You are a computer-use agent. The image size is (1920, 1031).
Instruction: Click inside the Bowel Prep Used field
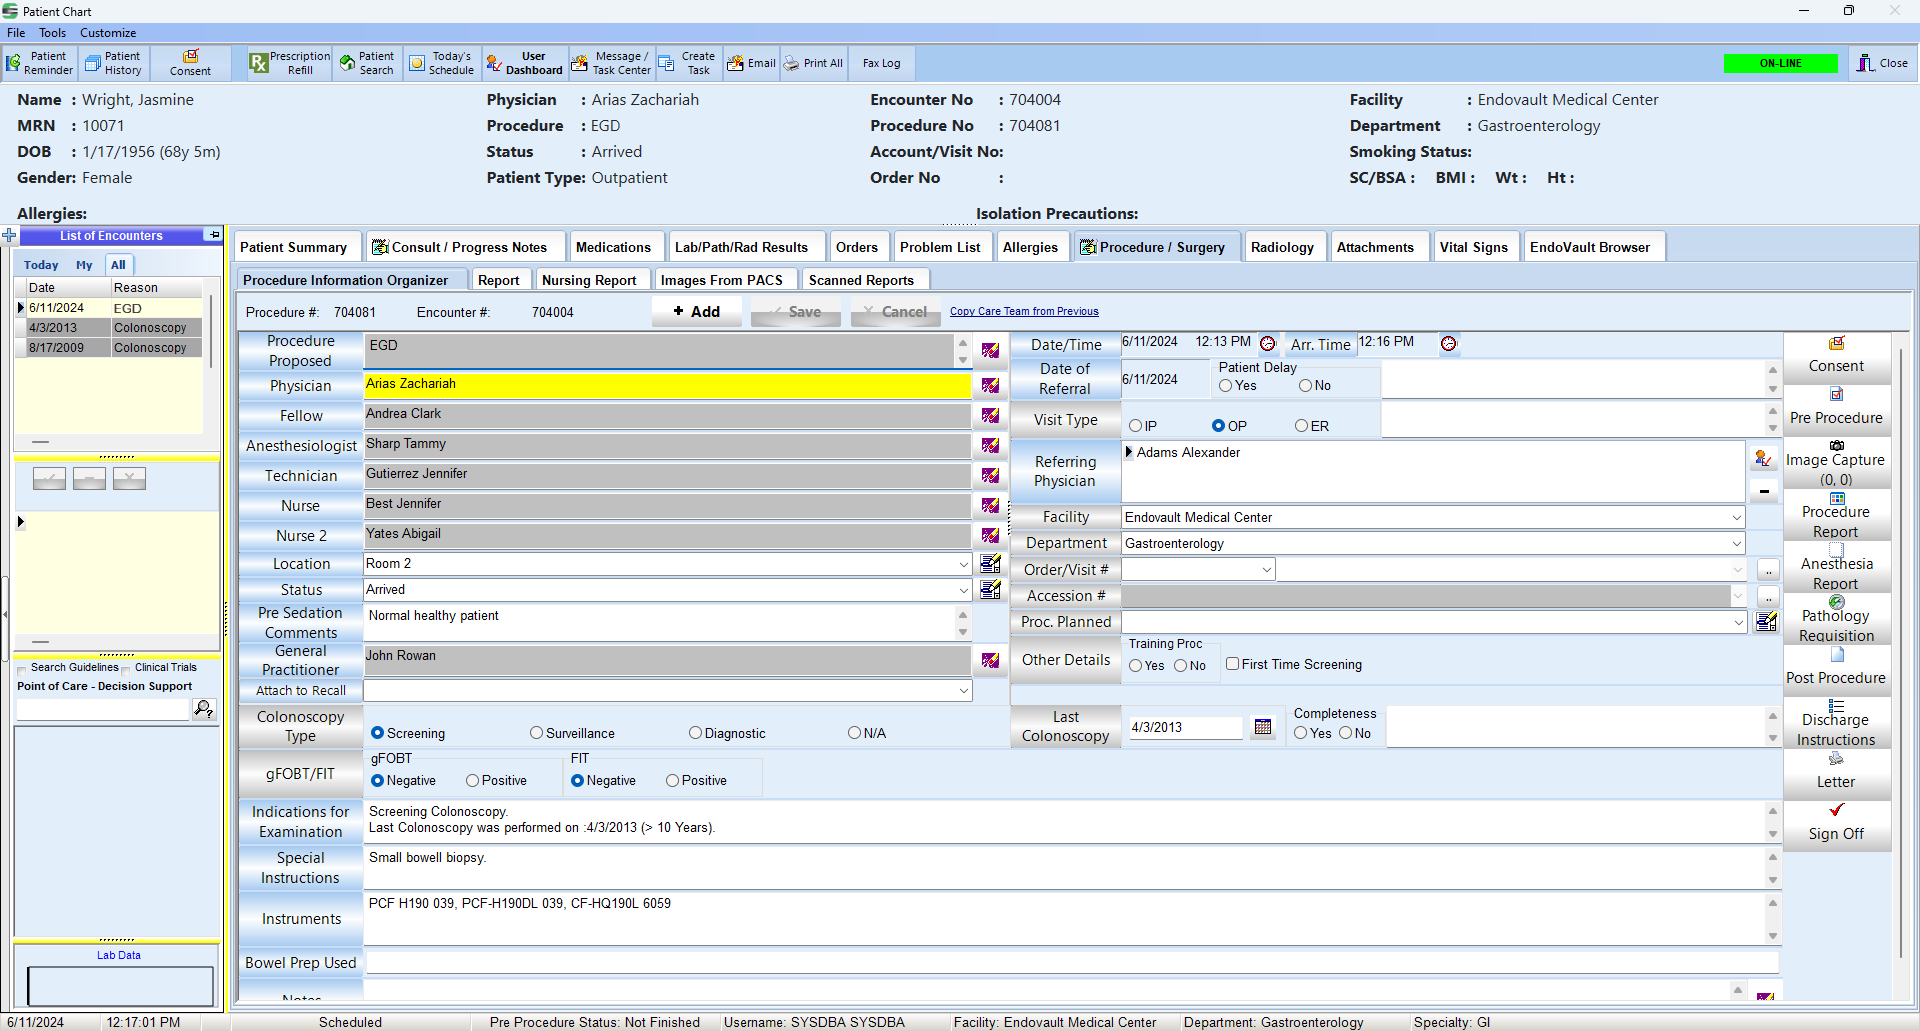tap(1070, 963)
